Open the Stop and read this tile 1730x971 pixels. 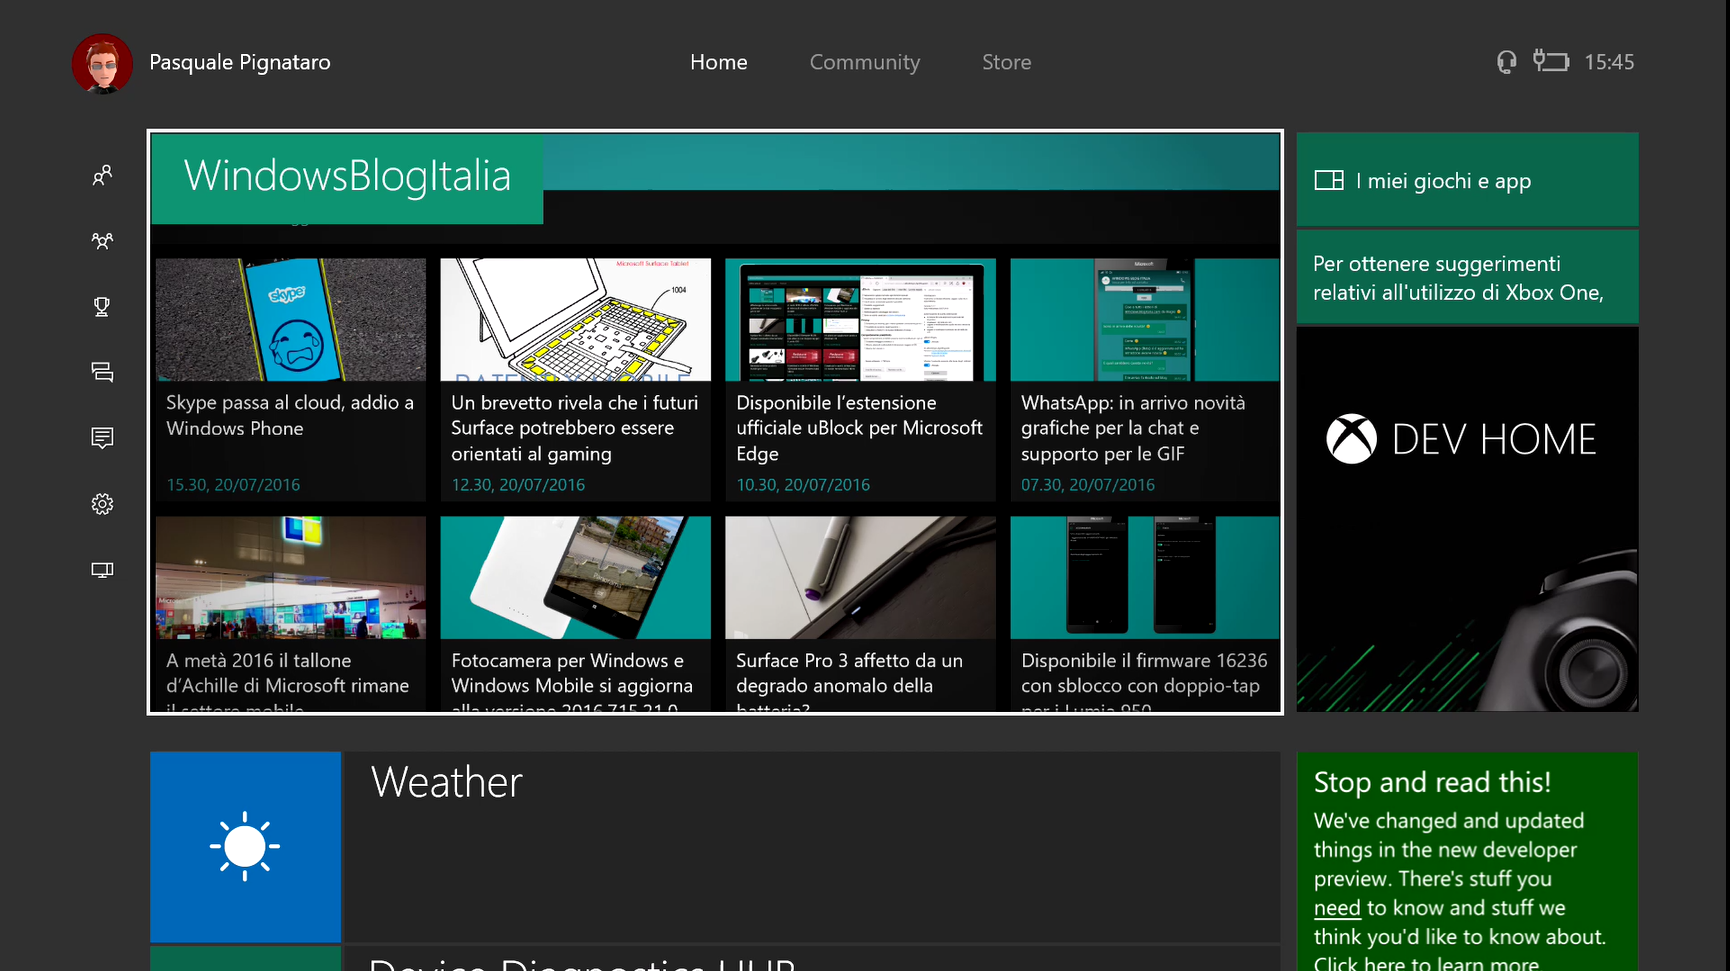click(x=1467, y=861)
